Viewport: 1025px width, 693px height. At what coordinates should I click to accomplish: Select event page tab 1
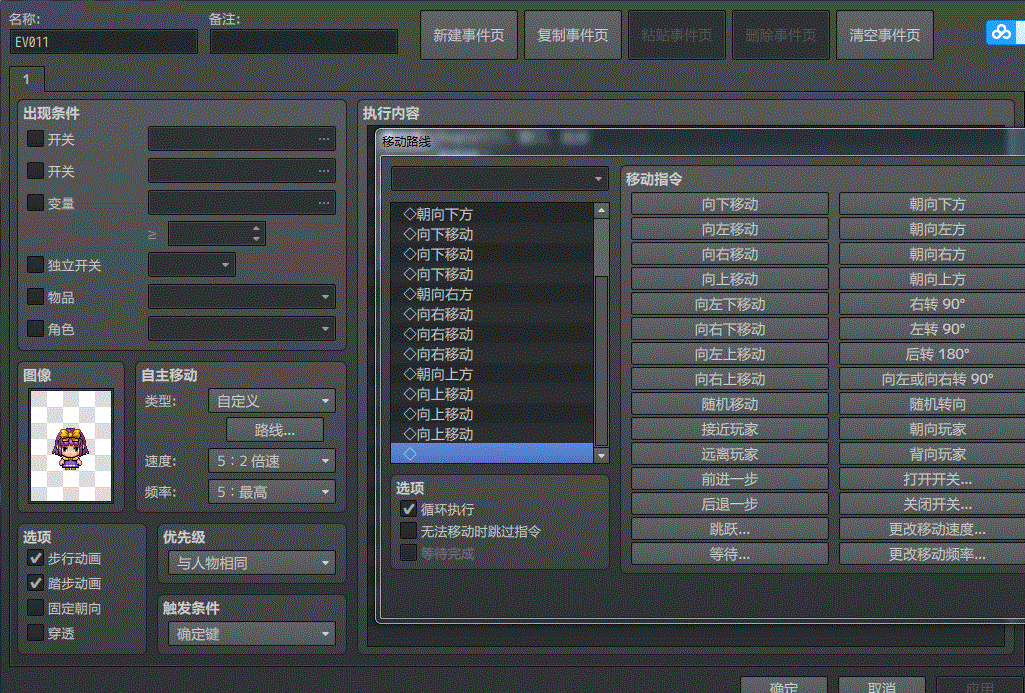point(26,79)
